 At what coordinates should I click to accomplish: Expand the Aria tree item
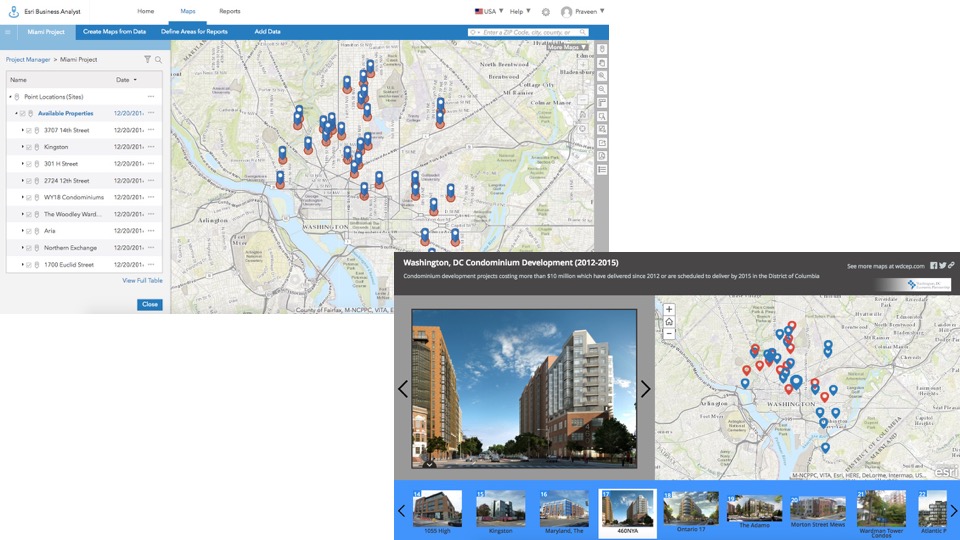coord(23,231)
